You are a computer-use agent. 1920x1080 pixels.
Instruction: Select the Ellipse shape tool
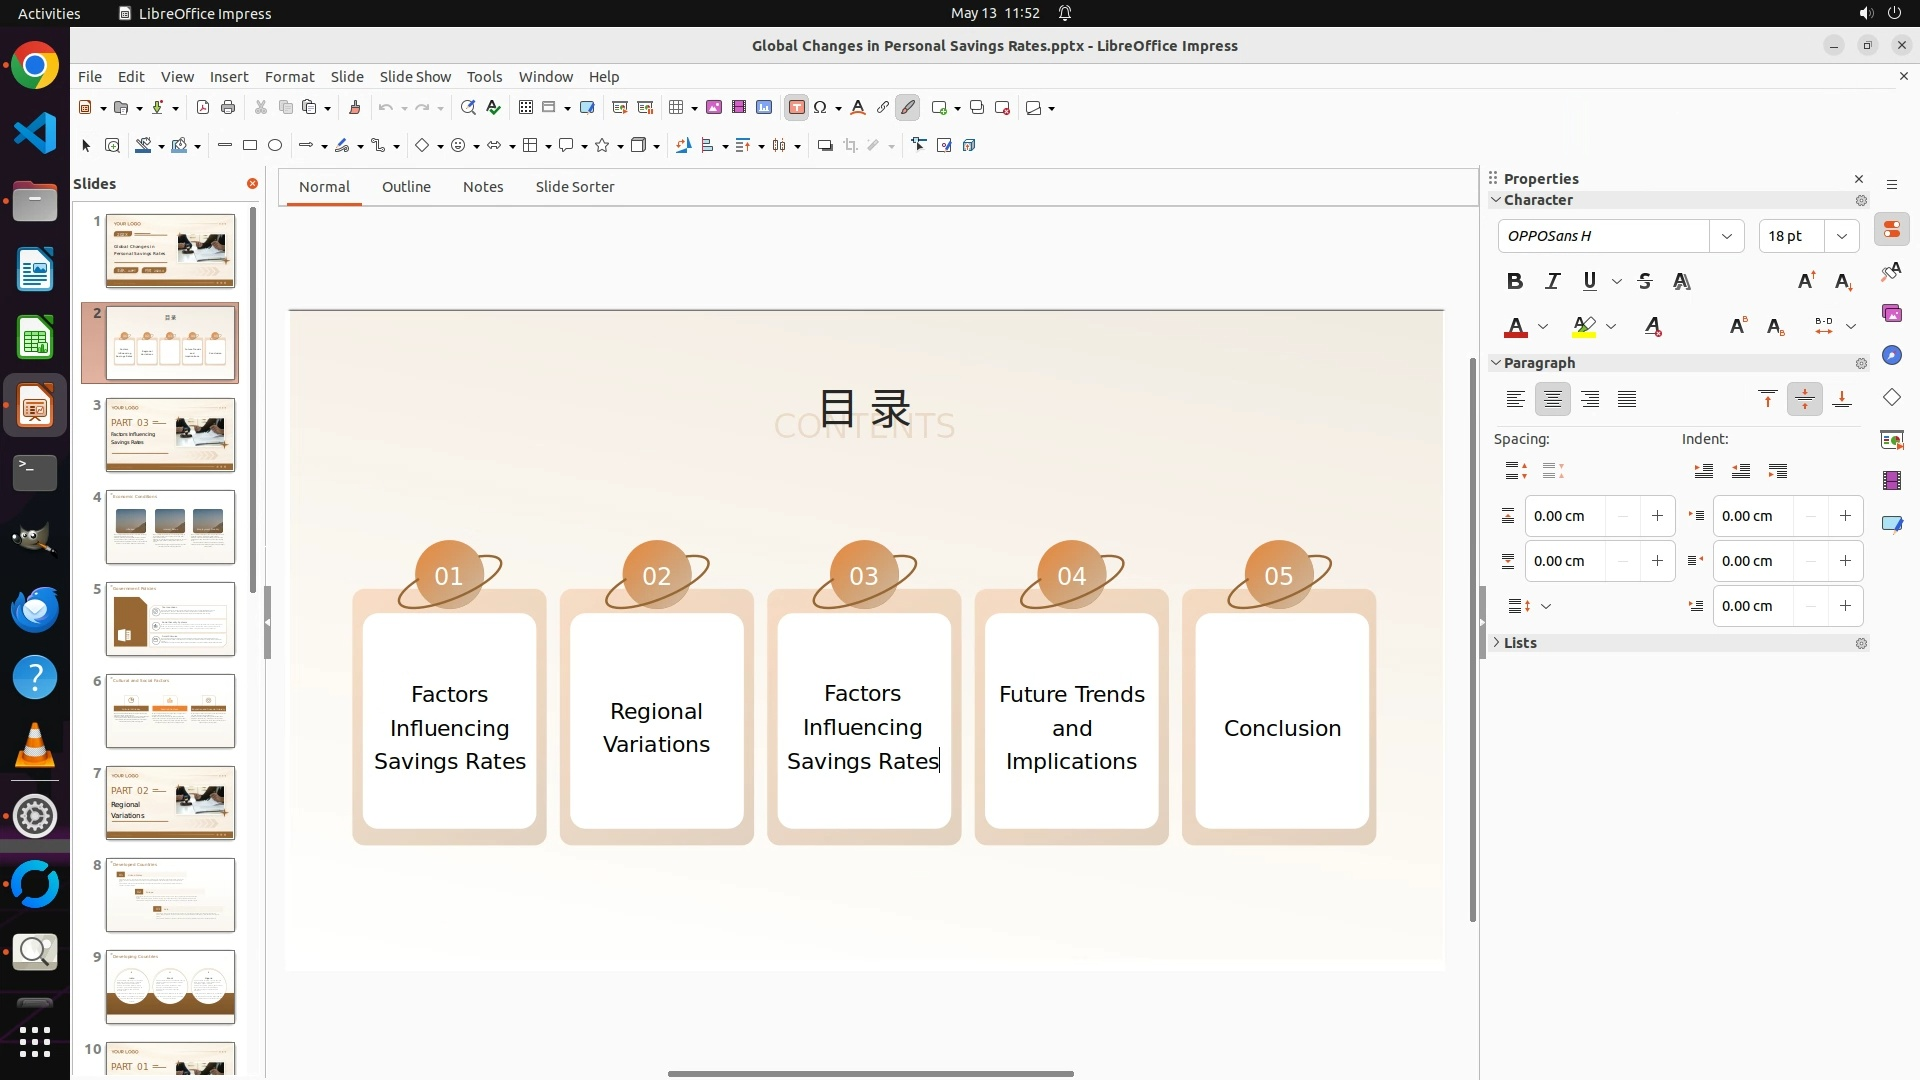[275, 146]
